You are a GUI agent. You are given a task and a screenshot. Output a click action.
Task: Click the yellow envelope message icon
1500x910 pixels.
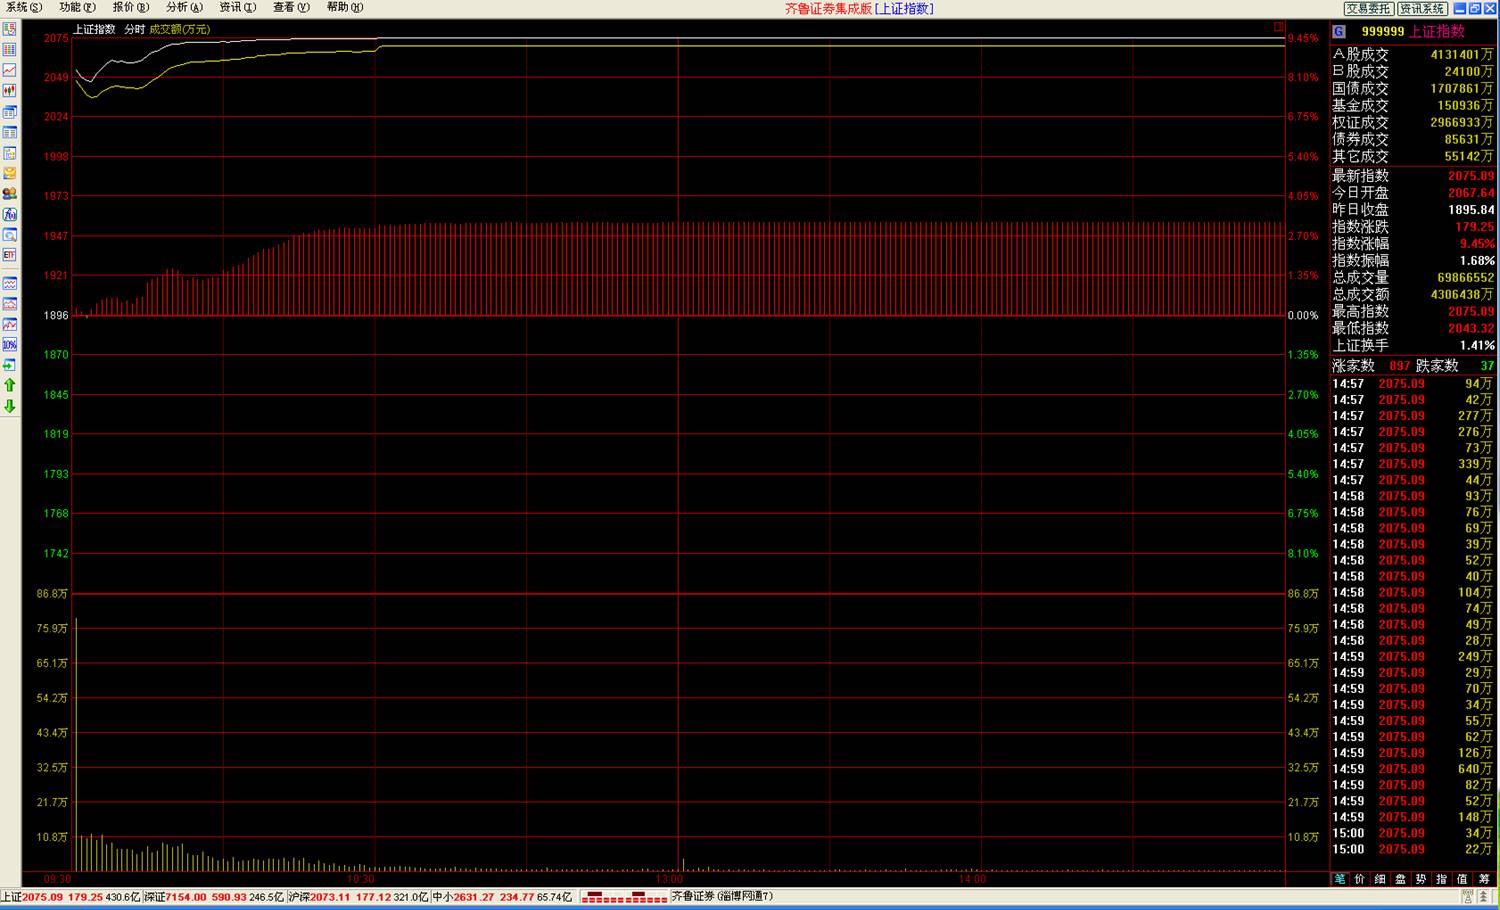[x=10, y=173]
